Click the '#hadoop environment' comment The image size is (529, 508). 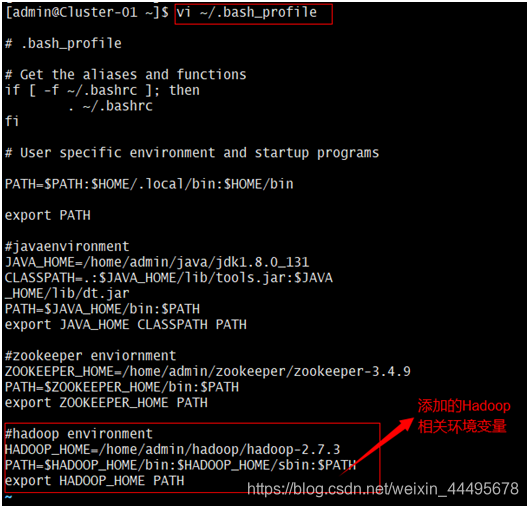79,434
